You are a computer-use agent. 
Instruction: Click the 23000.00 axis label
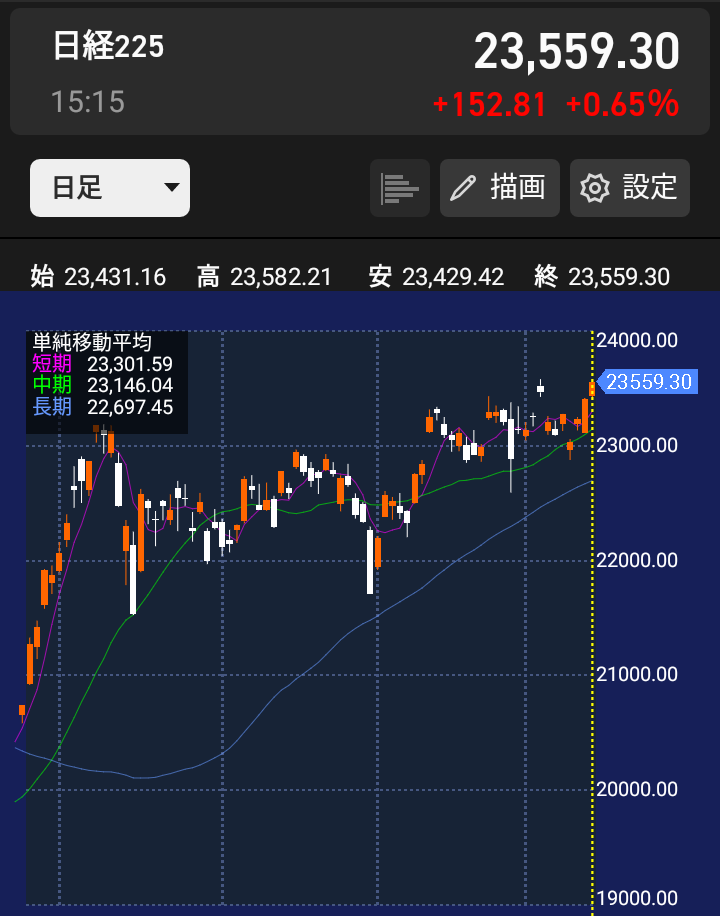click(637, 446)
